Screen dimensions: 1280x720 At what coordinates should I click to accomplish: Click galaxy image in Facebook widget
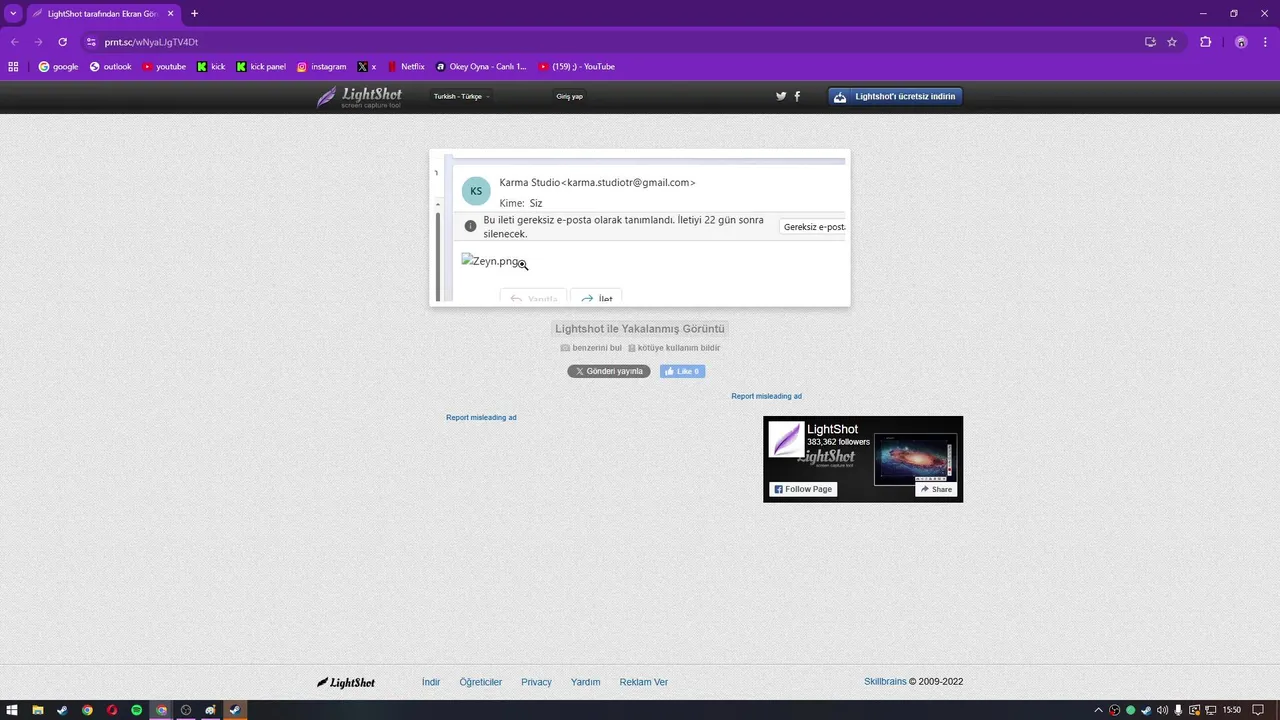pos(915,459)
